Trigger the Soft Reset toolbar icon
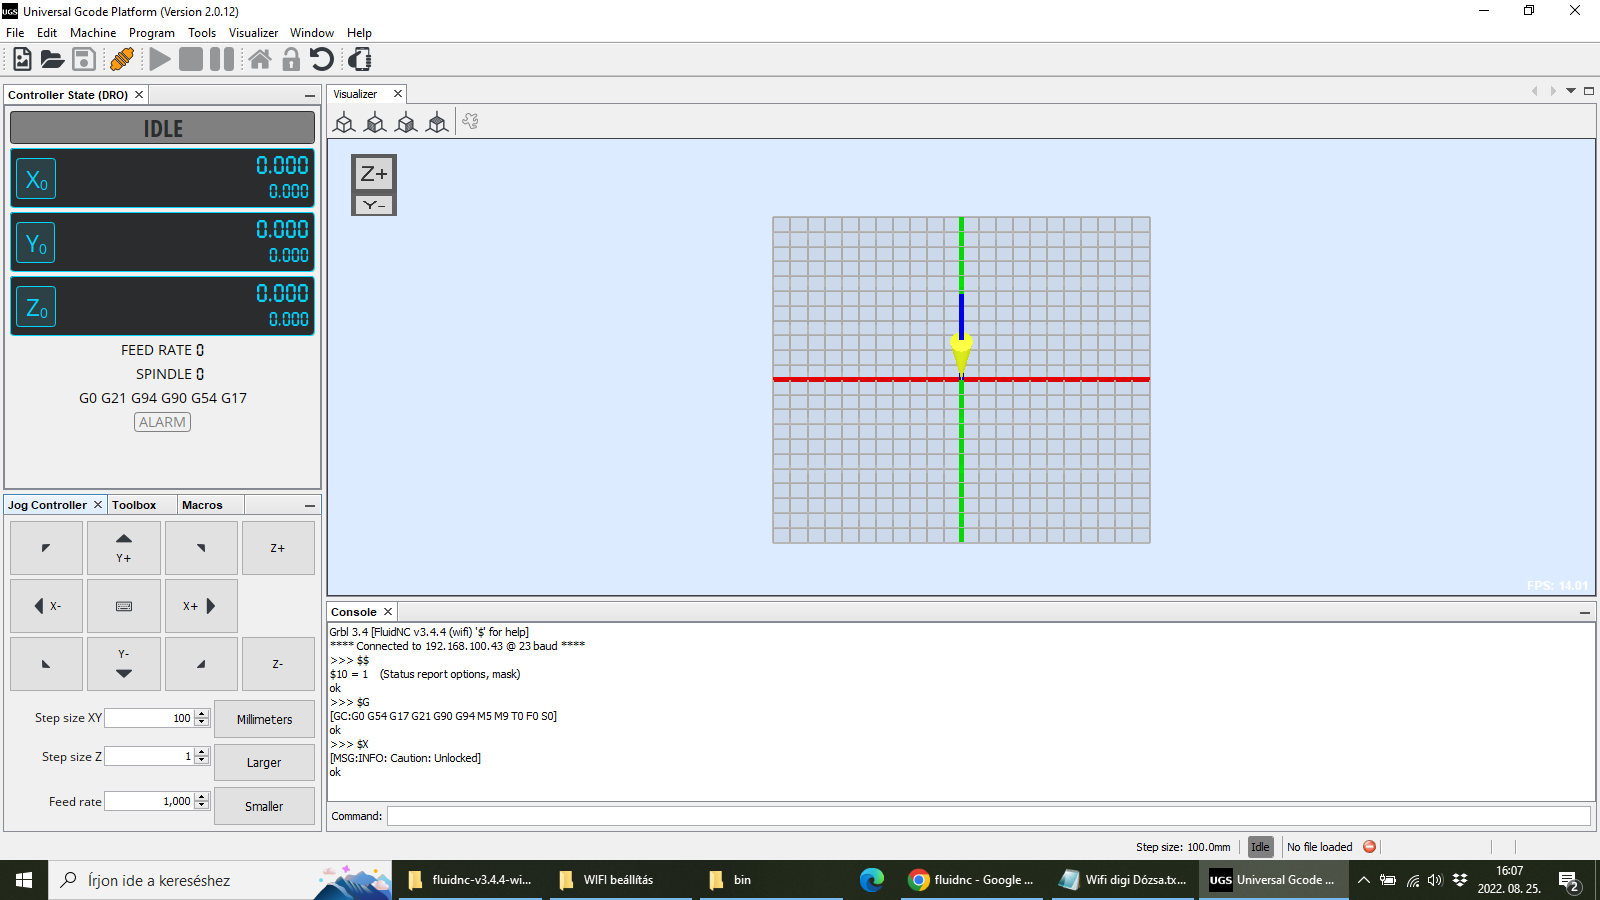1600x900 pixels. (x=320, y=59)
